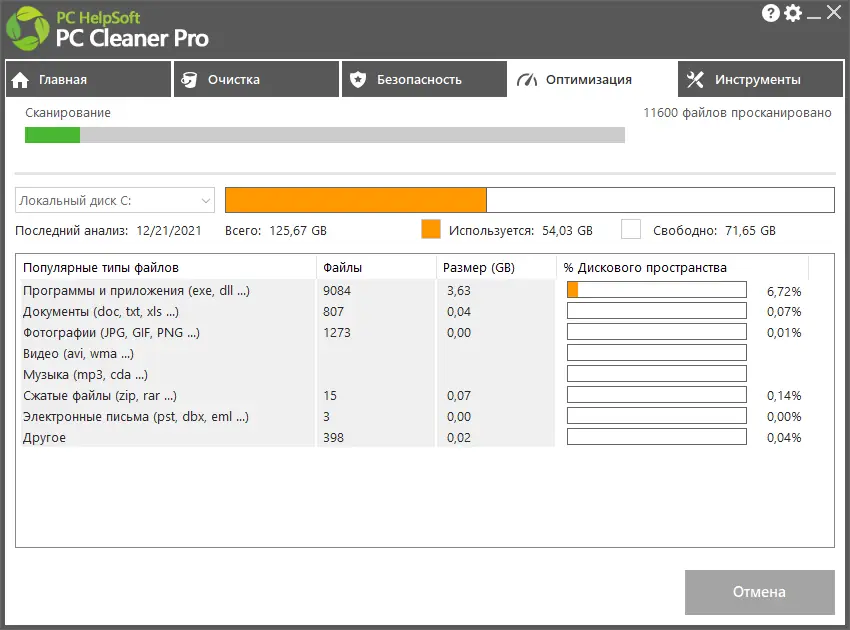850x630 pixels.
Task: Open the Инструменты tab
Action: pos(761,79)
